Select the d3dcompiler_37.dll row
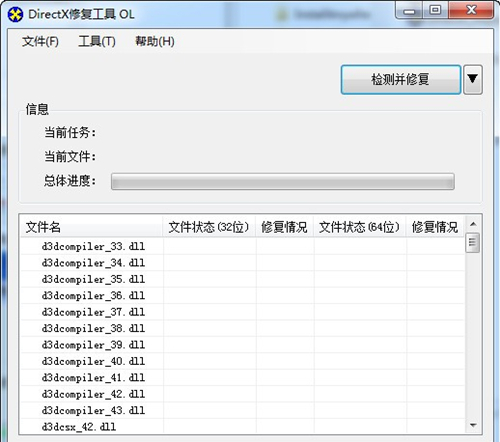500x442 pixels. pos(242,312)
